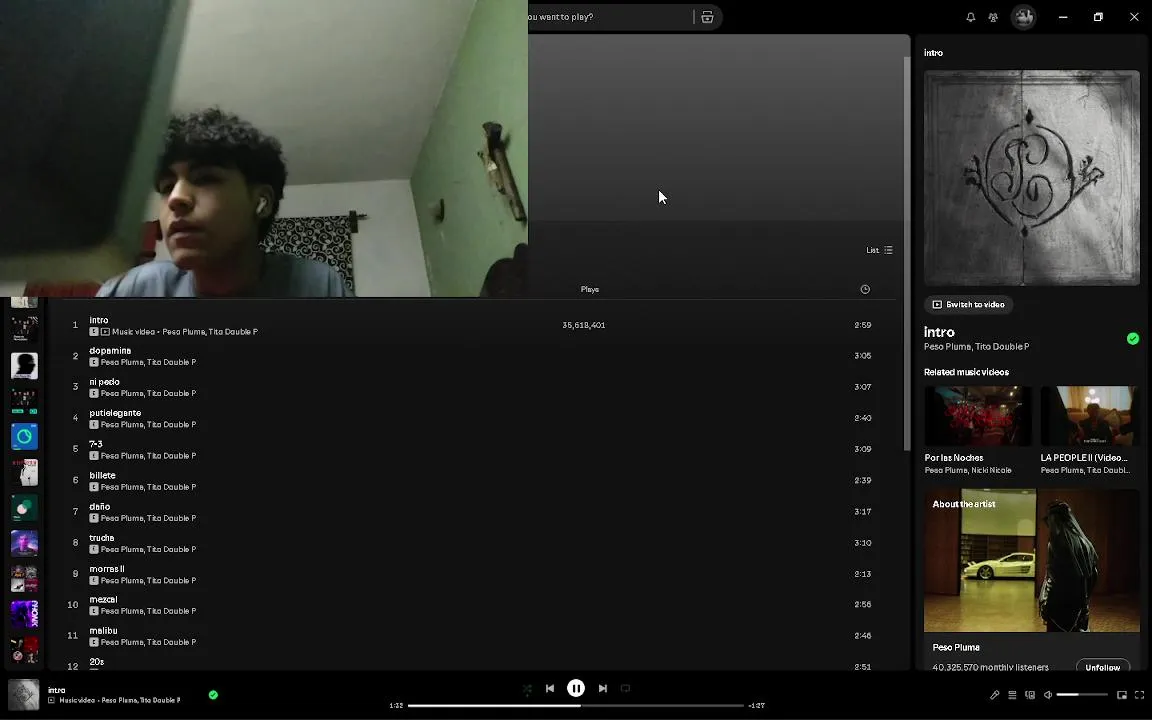Click 'Peso Pluma, Tito Double P' in side panel
Viewport: 1152px width, 720px height.
pos(976,347)
